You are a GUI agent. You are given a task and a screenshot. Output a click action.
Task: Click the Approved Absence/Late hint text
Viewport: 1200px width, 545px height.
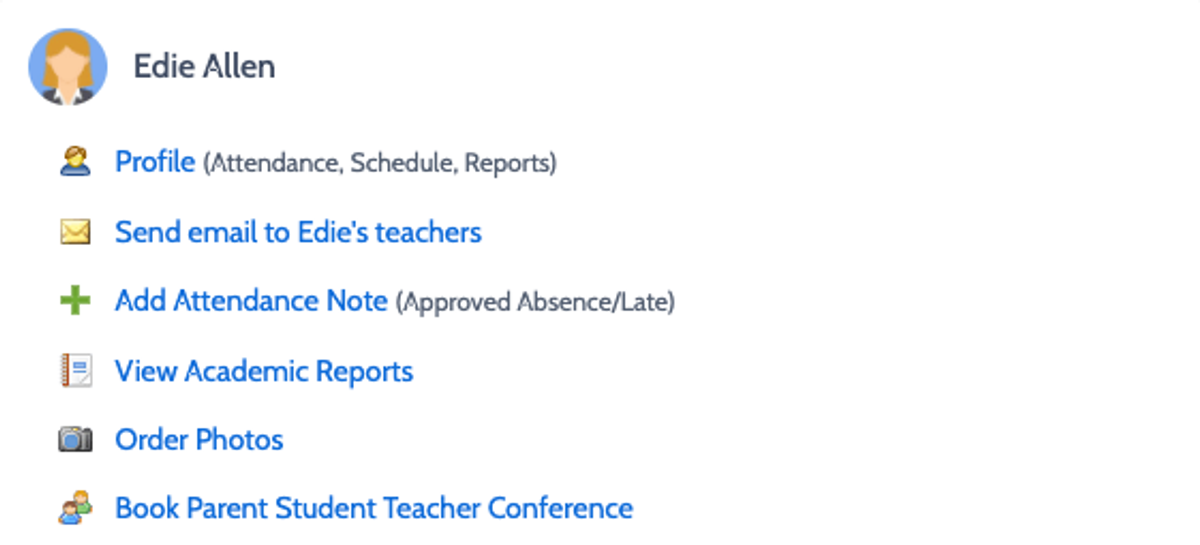pos(535,302)
